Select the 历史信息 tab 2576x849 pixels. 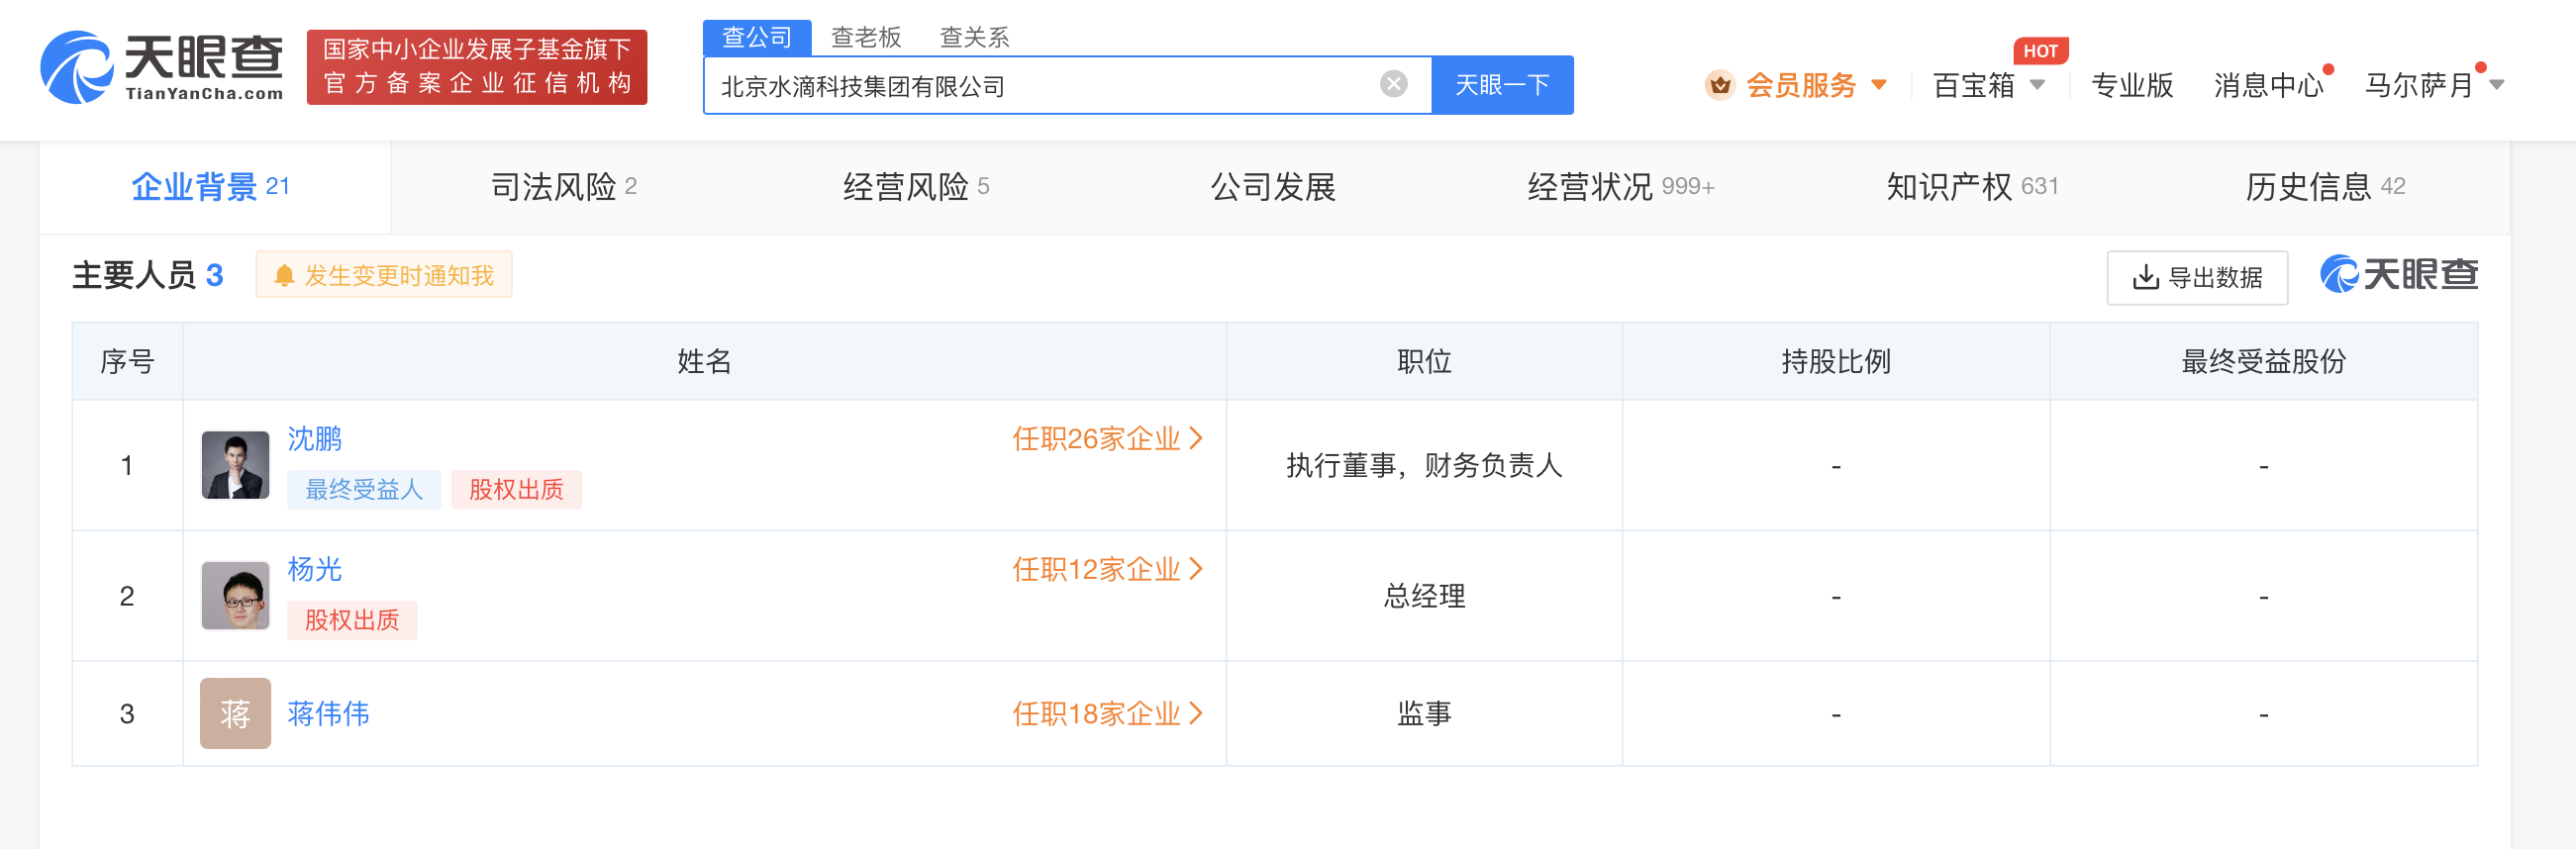[x=2325, y=187]
